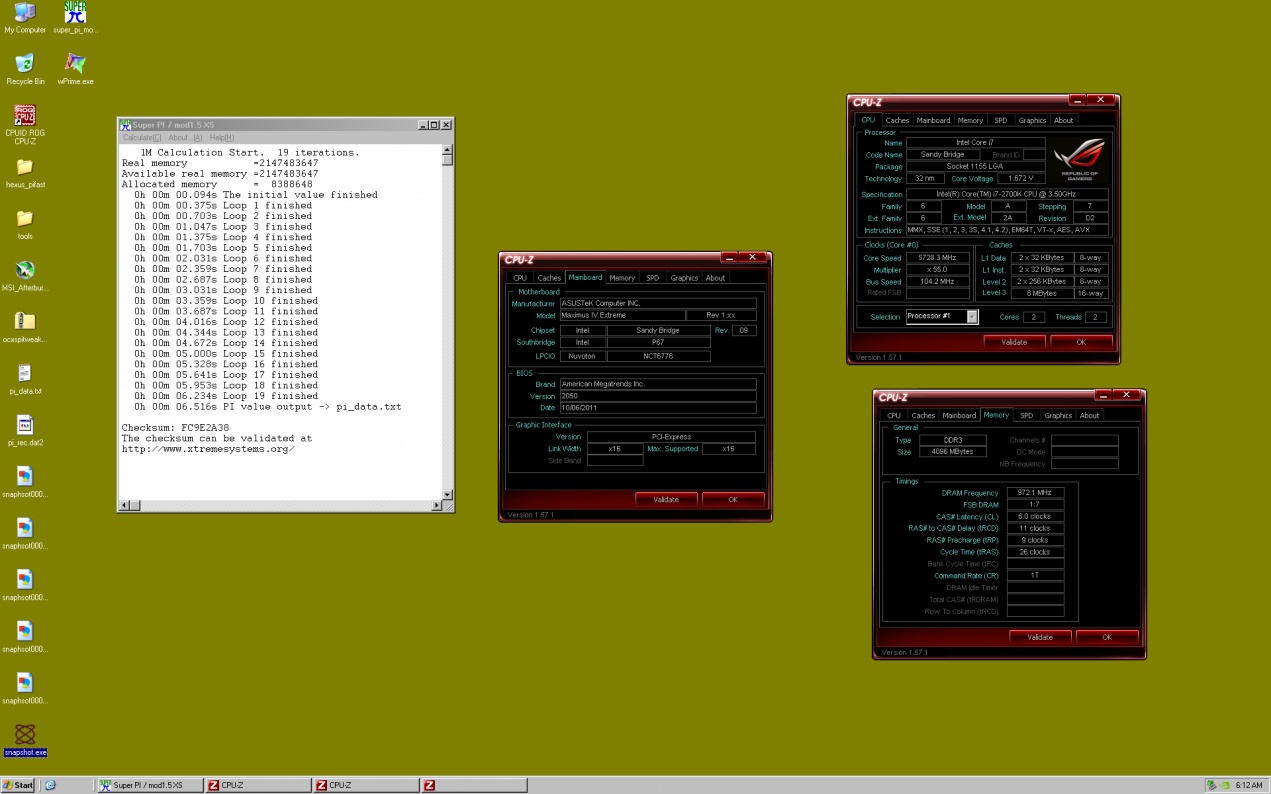Activate the Super PI taskbar button

tap(150, 785)
